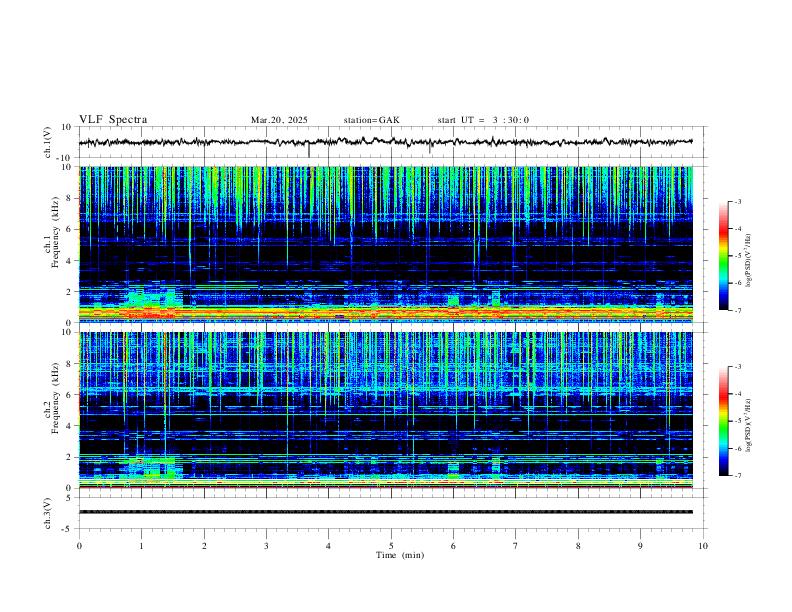Click time axis tick label "7"
The image size is (792, 612).
pos(516,546)
